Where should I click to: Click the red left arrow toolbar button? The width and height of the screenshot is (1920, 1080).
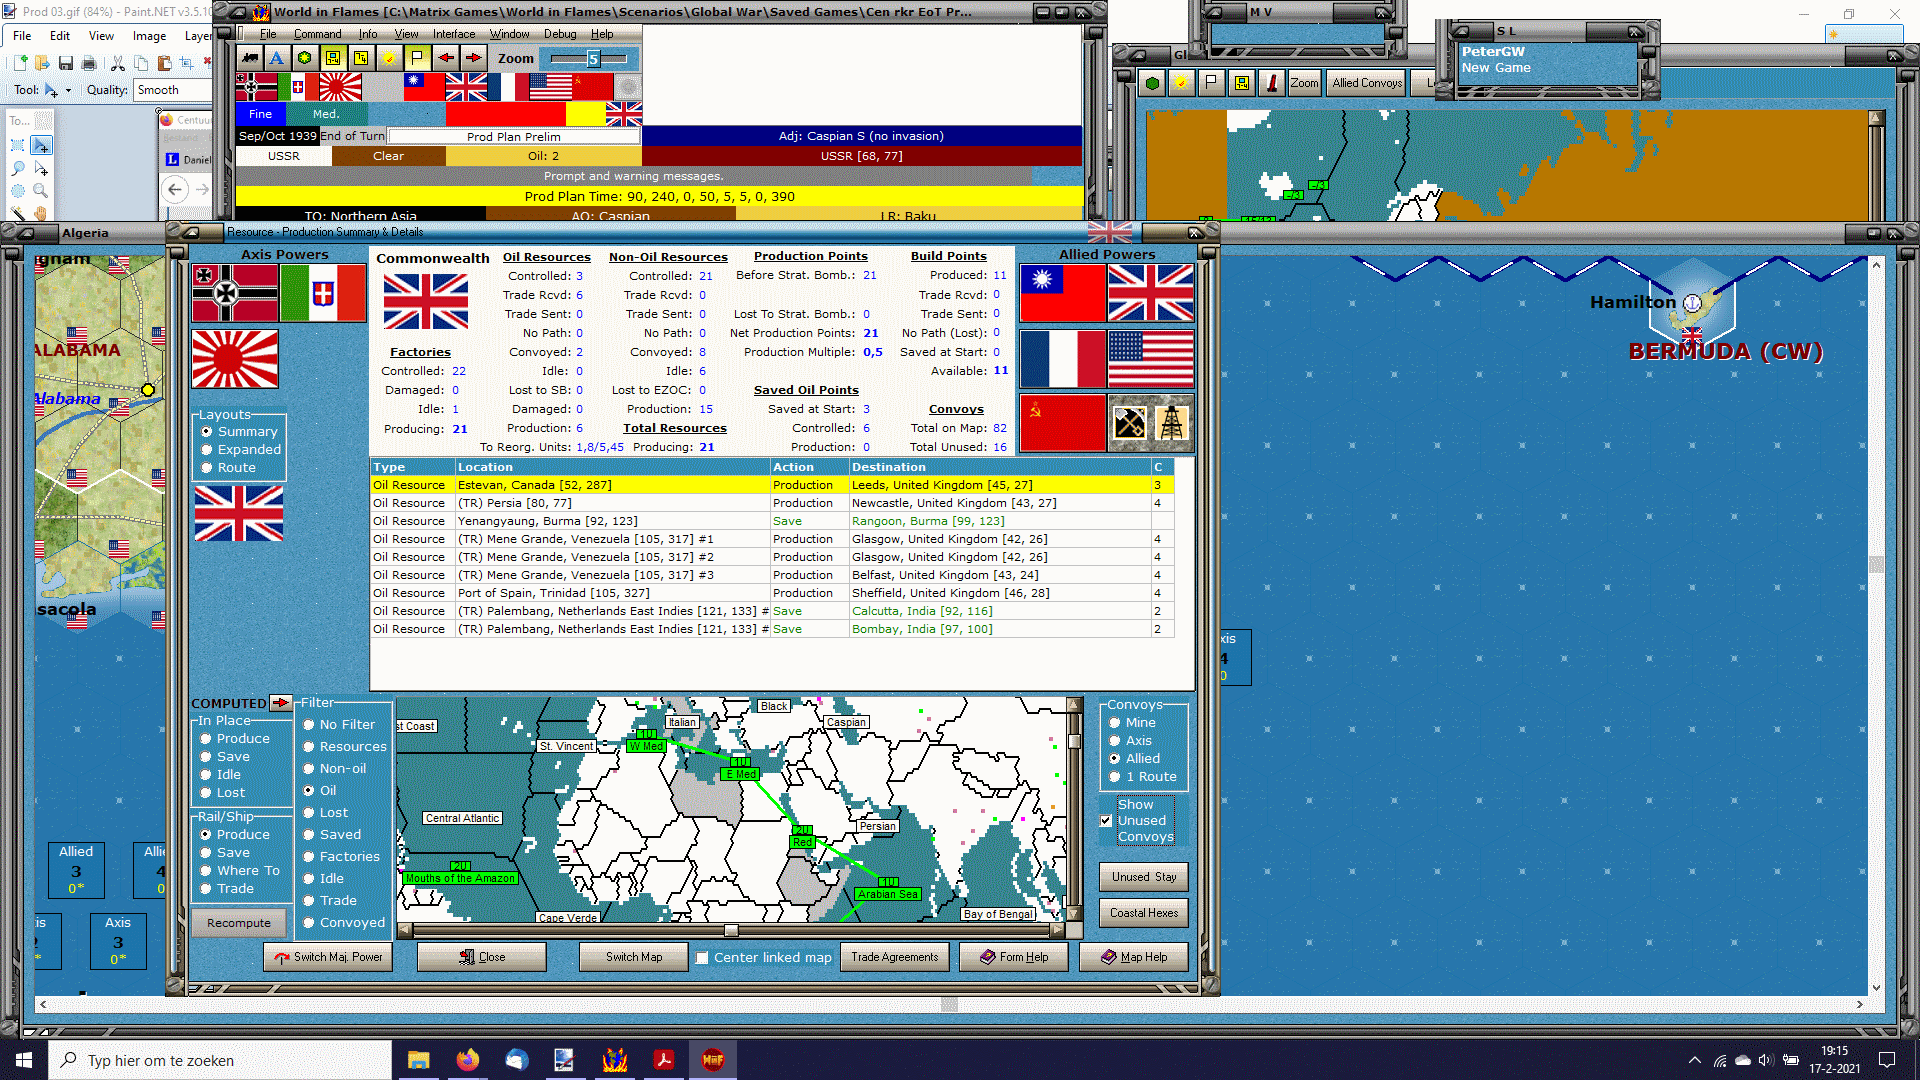(445, 58)
